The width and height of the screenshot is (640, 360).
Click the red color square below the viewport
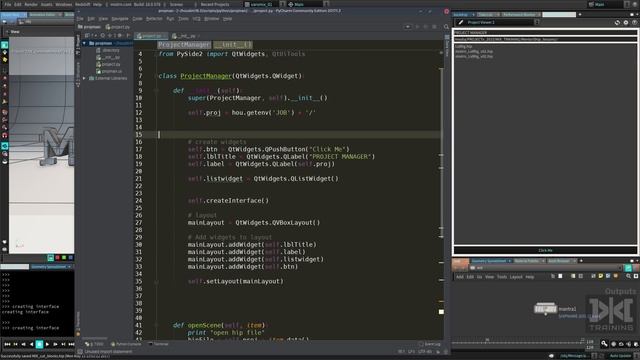58,258
